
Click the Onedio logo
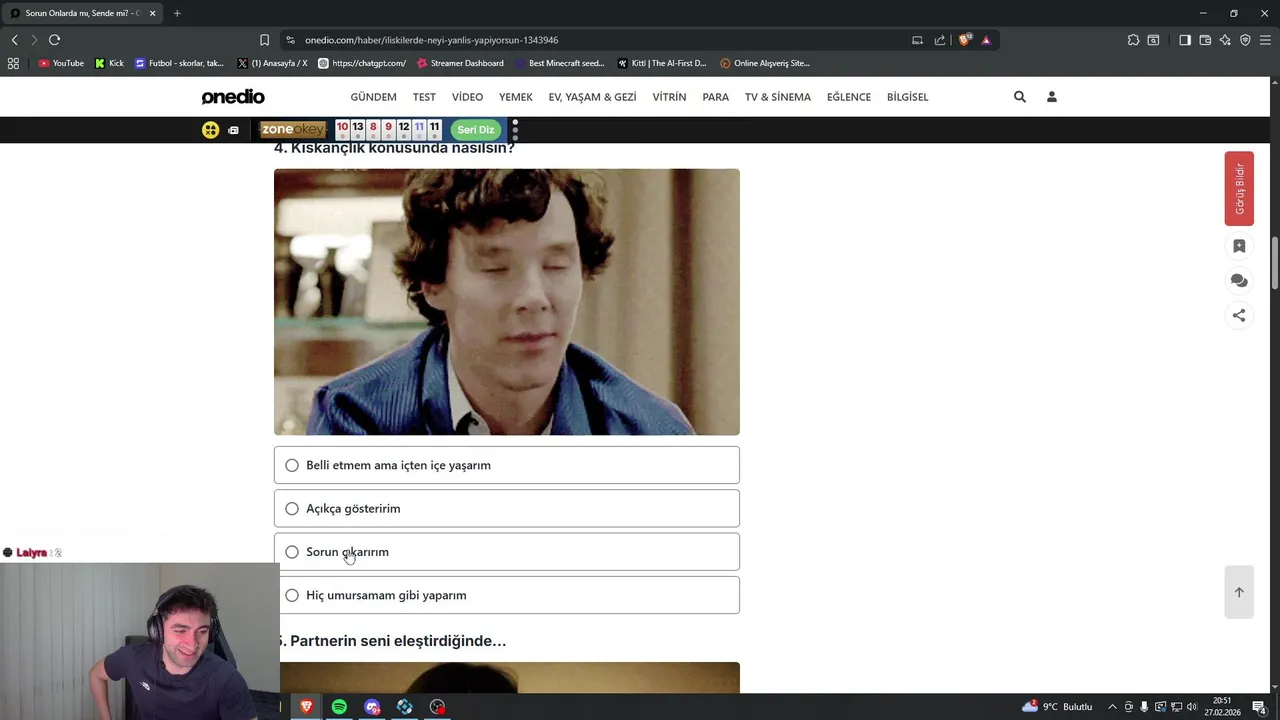tap(233, 97)
